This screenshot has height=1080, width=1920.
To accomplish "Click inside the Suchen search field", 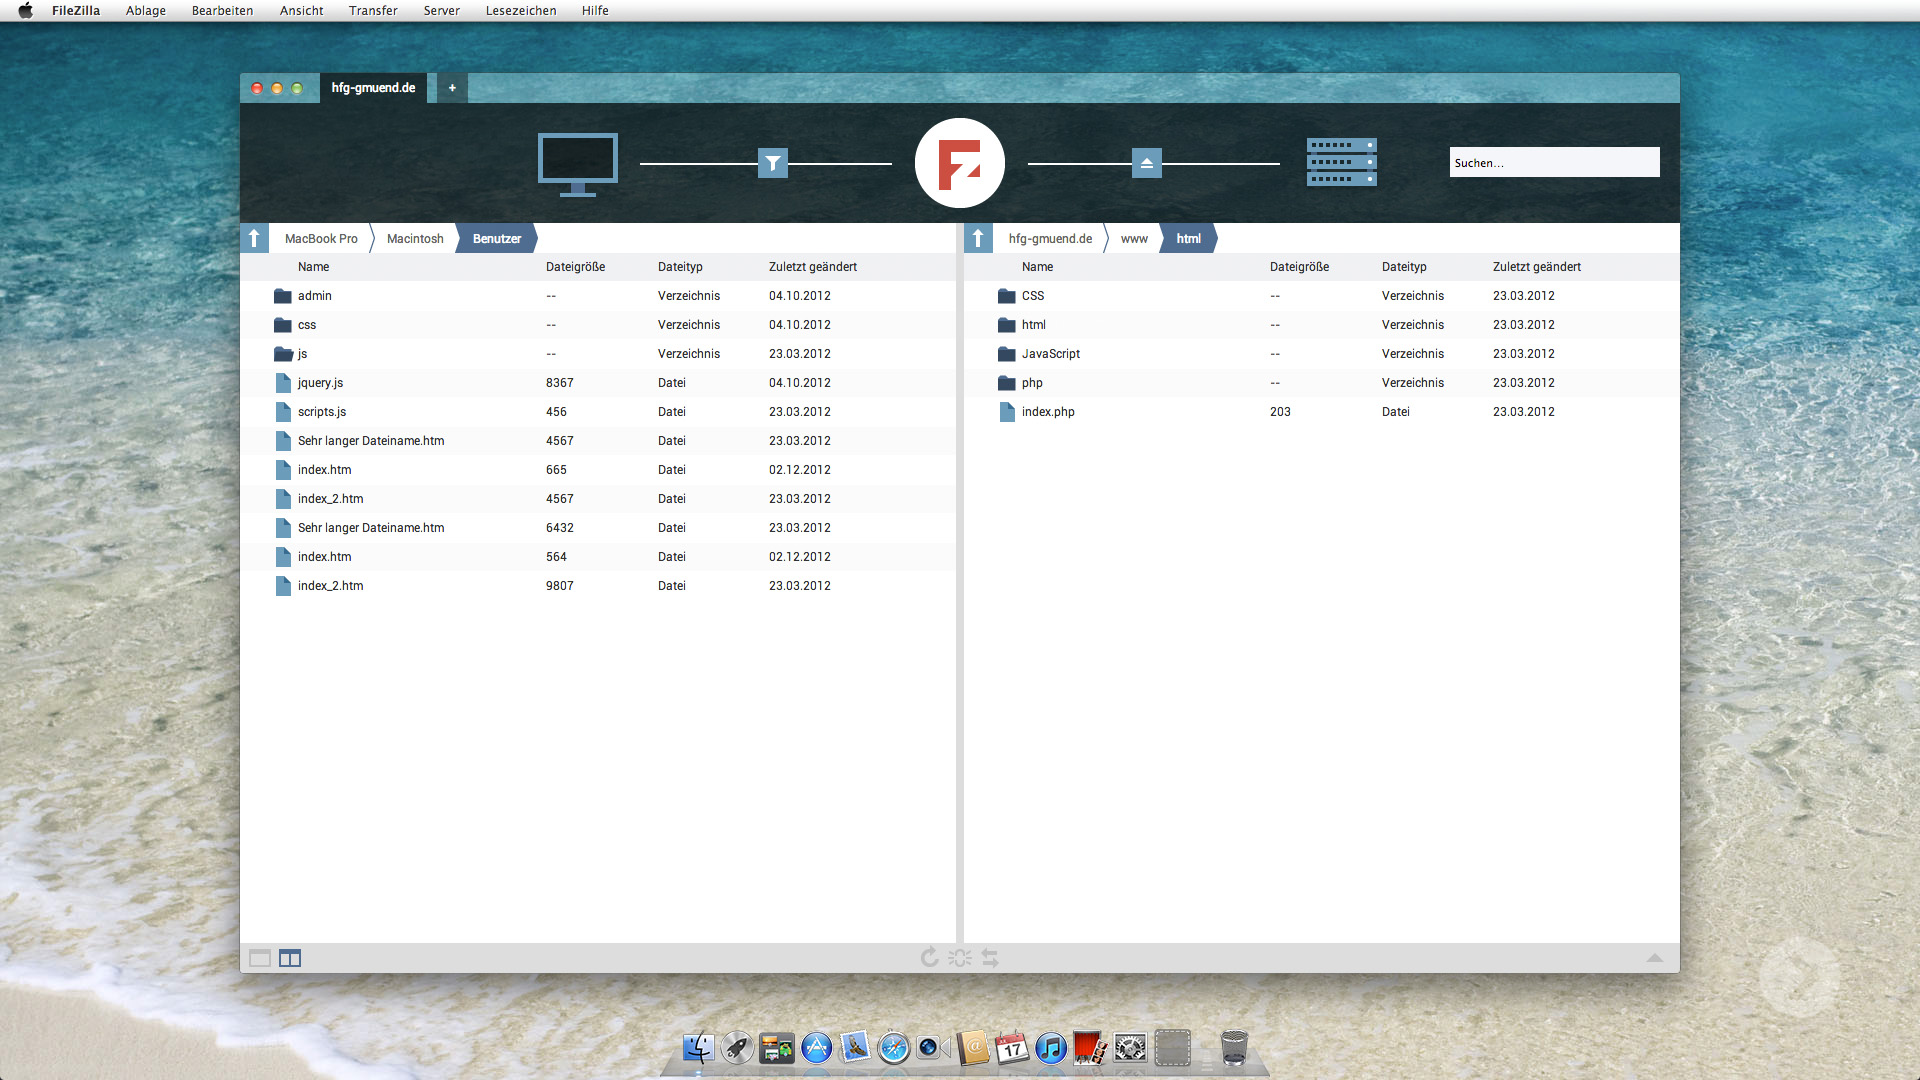I will [x=1554, y=162].
